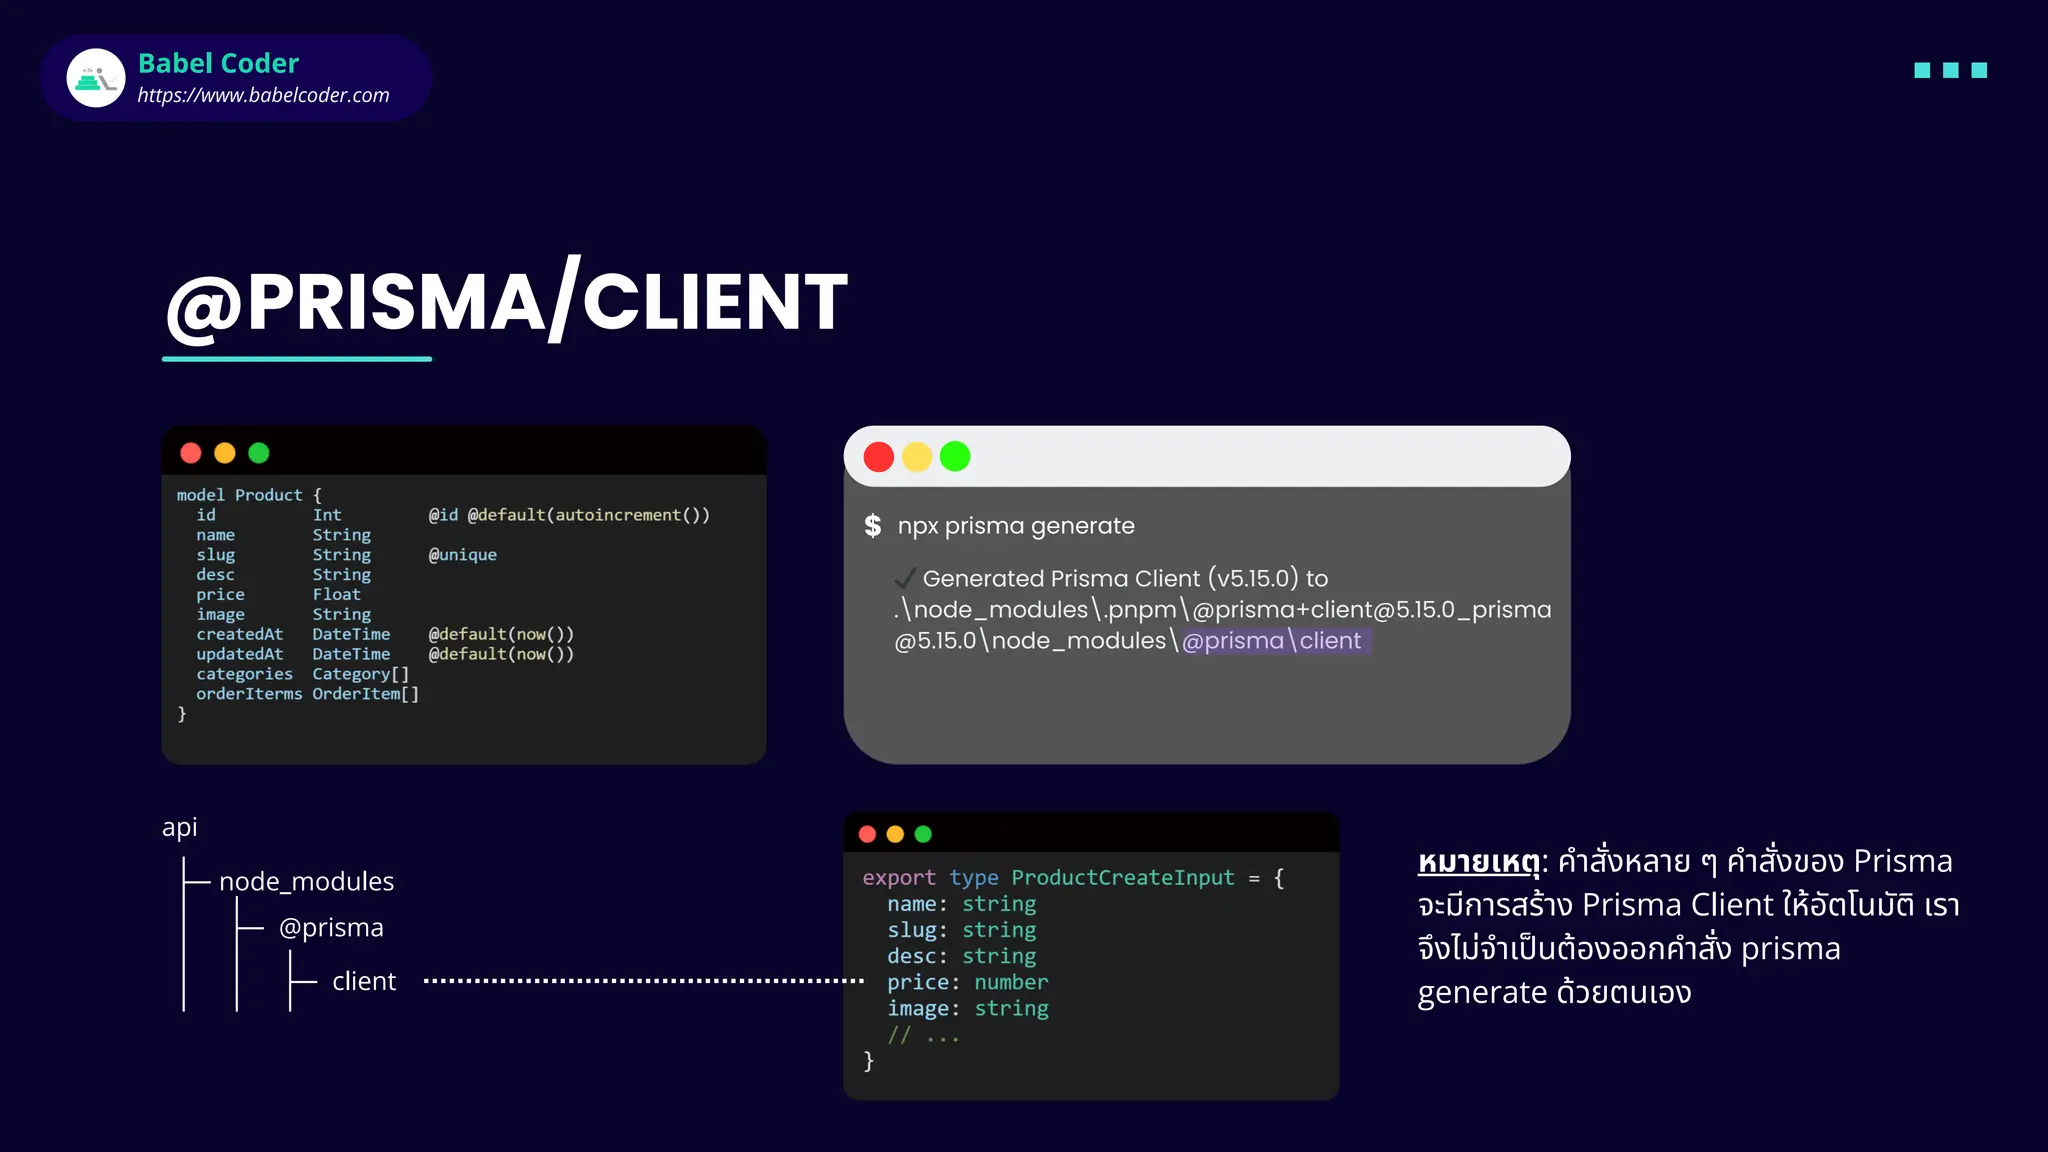The height and width of the screenshot is (1152, 2048).
Task: Select node_modules in the folder tree
Action: click(307, 881)
